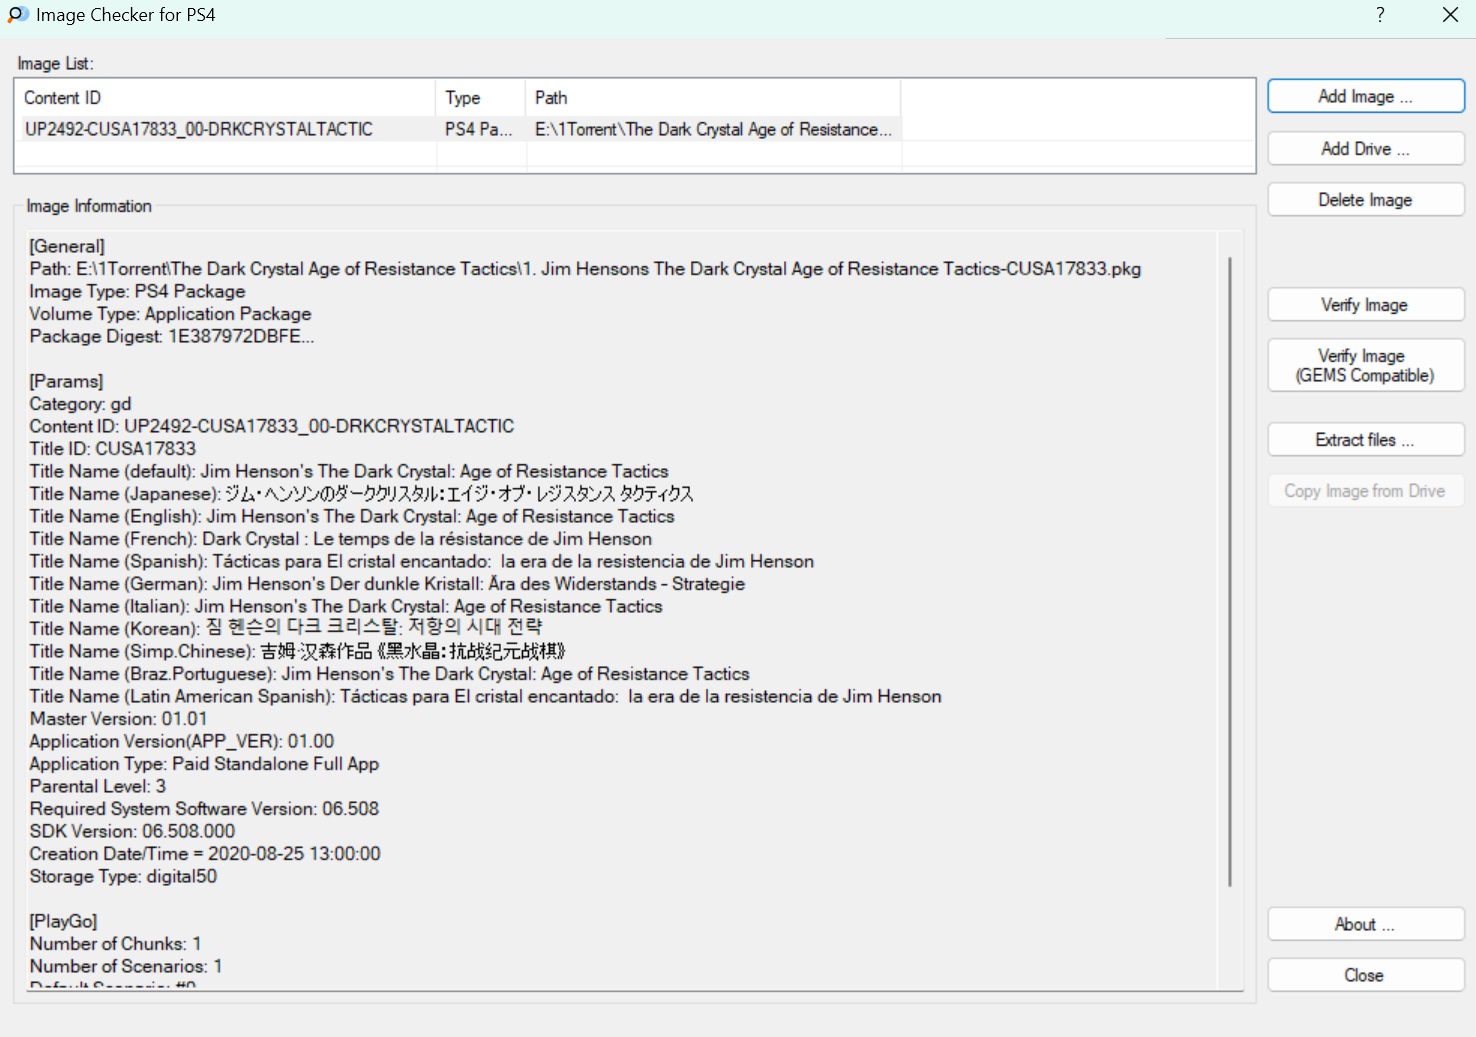
Task: Click the Delete Image button
Action: point(1365,200)
